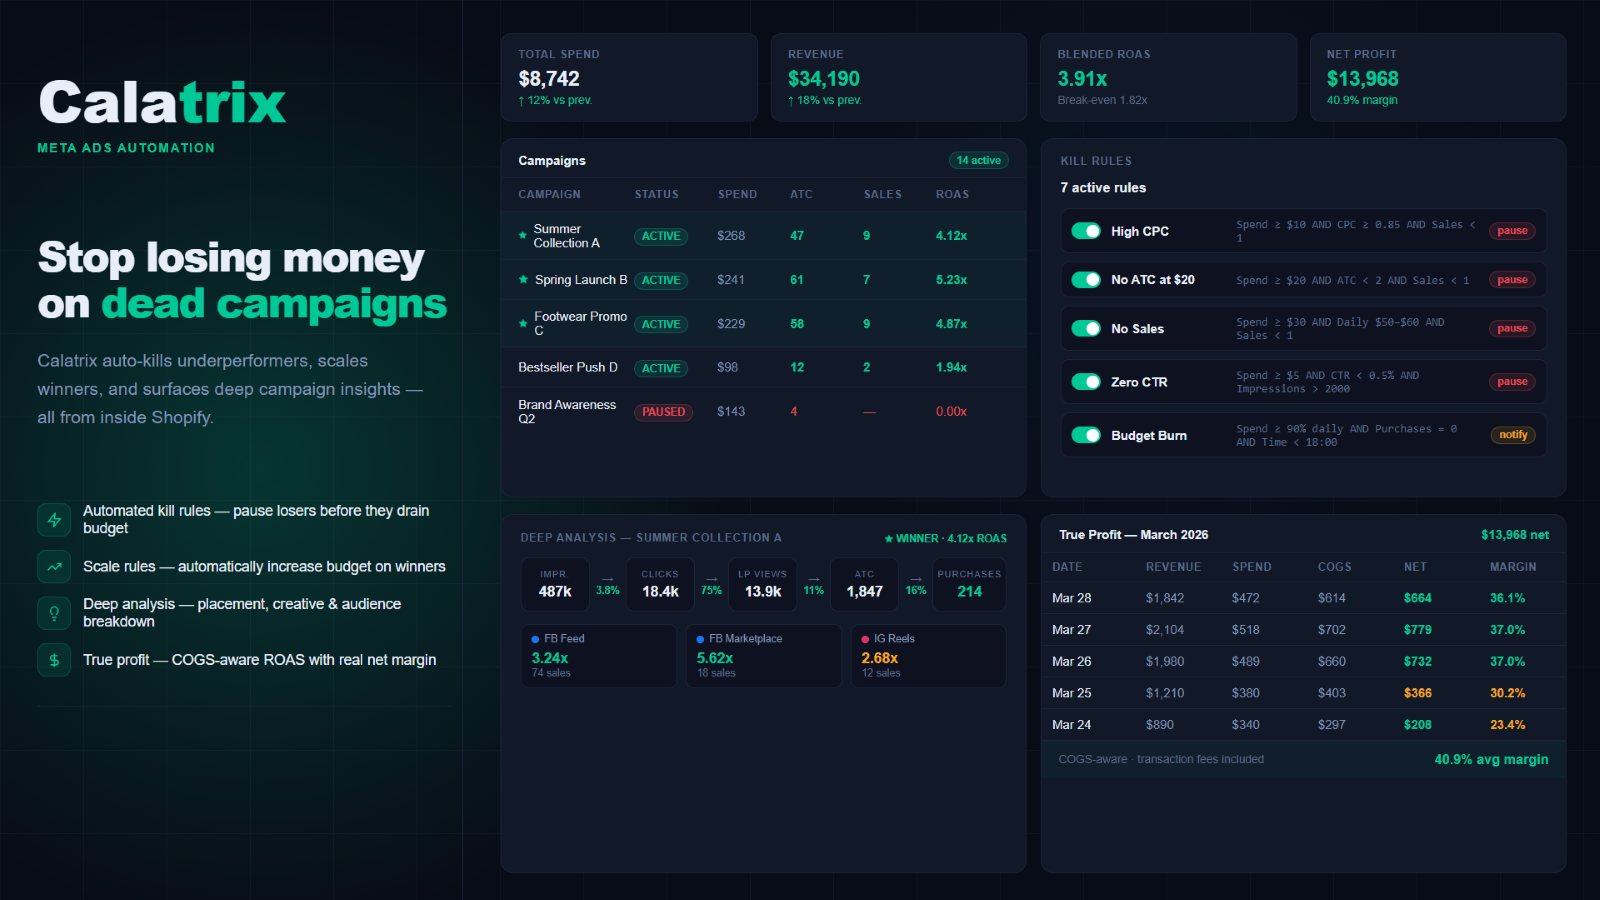Click the red dot for IG Reels

[x=866, y=639]
